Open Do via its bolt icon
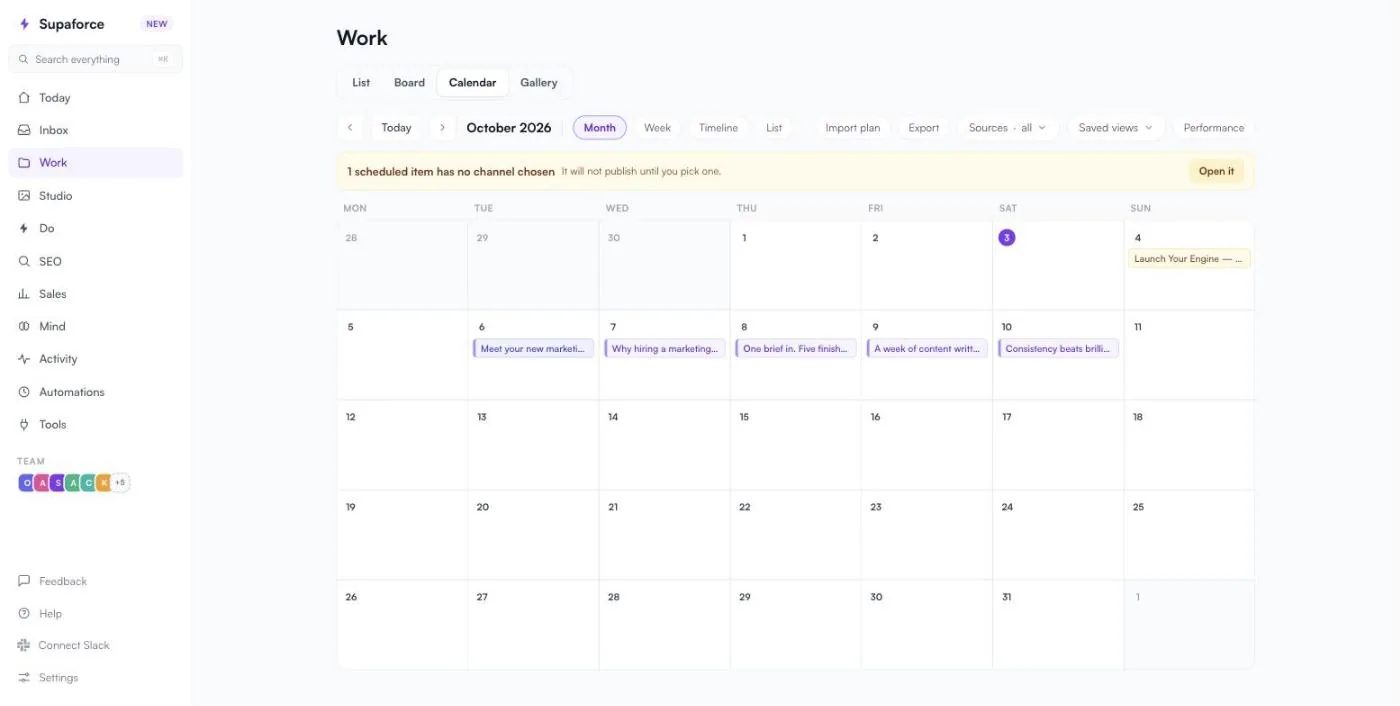The width and height of the screenshot is (1400, 706). [24, 228]
